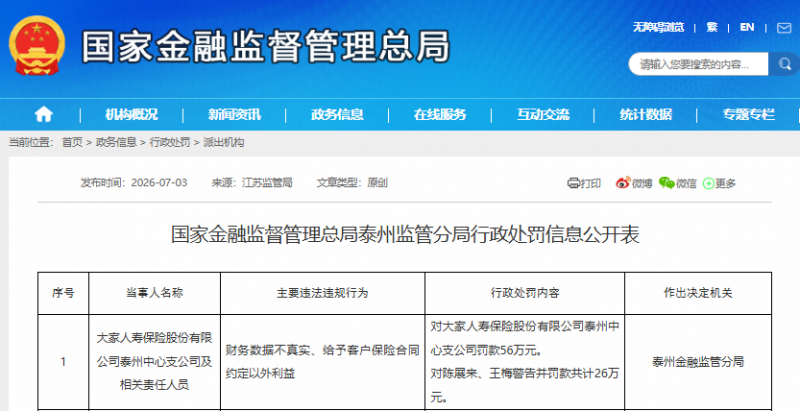
Task: Open the 专题专栏 menu
Action: (748, 114)
